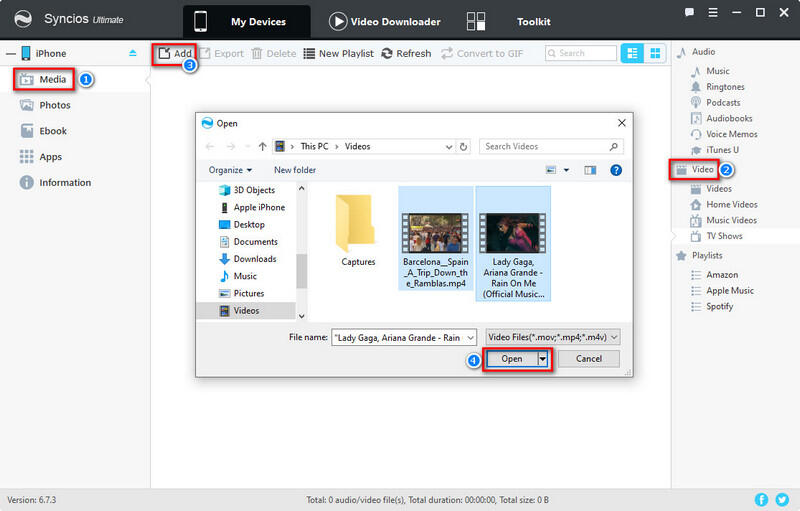Click the help icon in Open dialog
The width and height of the screenshot is (800, 511).
616,170
